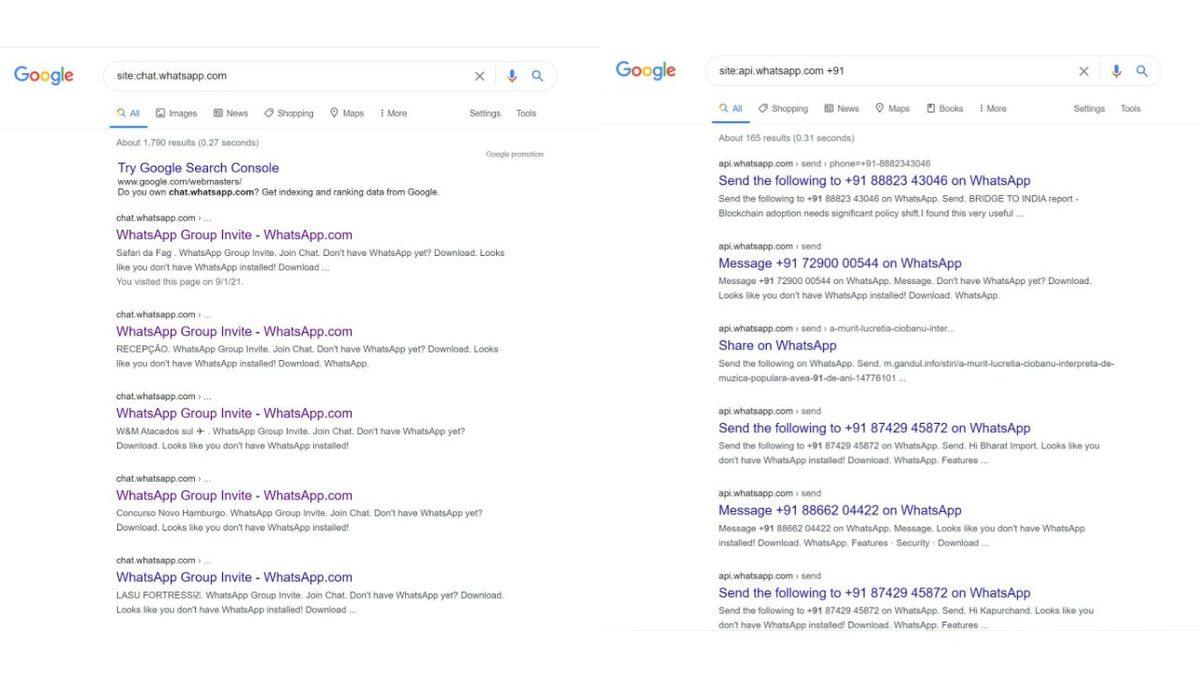Click the Google logo on the right page
Image resolution: width=1200 pixels, height=675 pixels.
[645, 70]
